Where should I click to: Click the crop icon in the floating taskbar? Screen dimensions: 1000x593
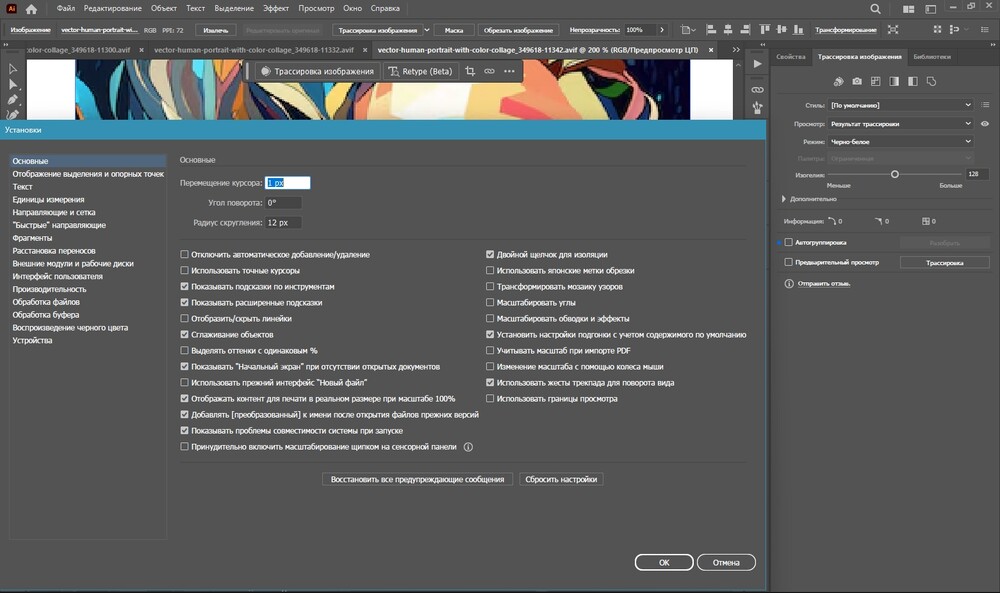(470, 71)
